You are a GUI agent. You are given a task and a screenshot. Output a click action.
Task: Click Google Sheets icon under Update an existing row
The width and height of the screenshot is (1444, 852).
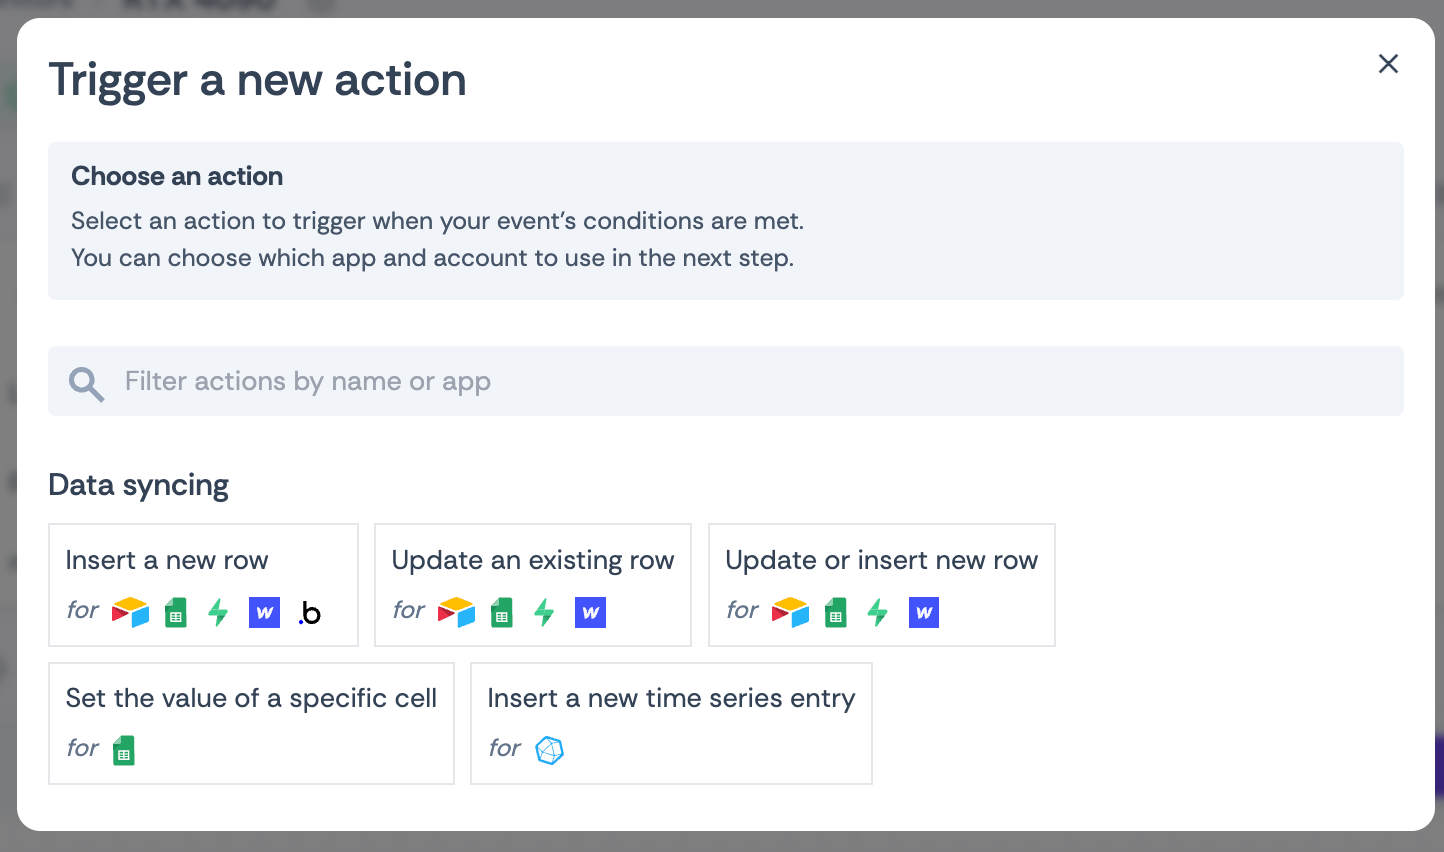point(502,612)
